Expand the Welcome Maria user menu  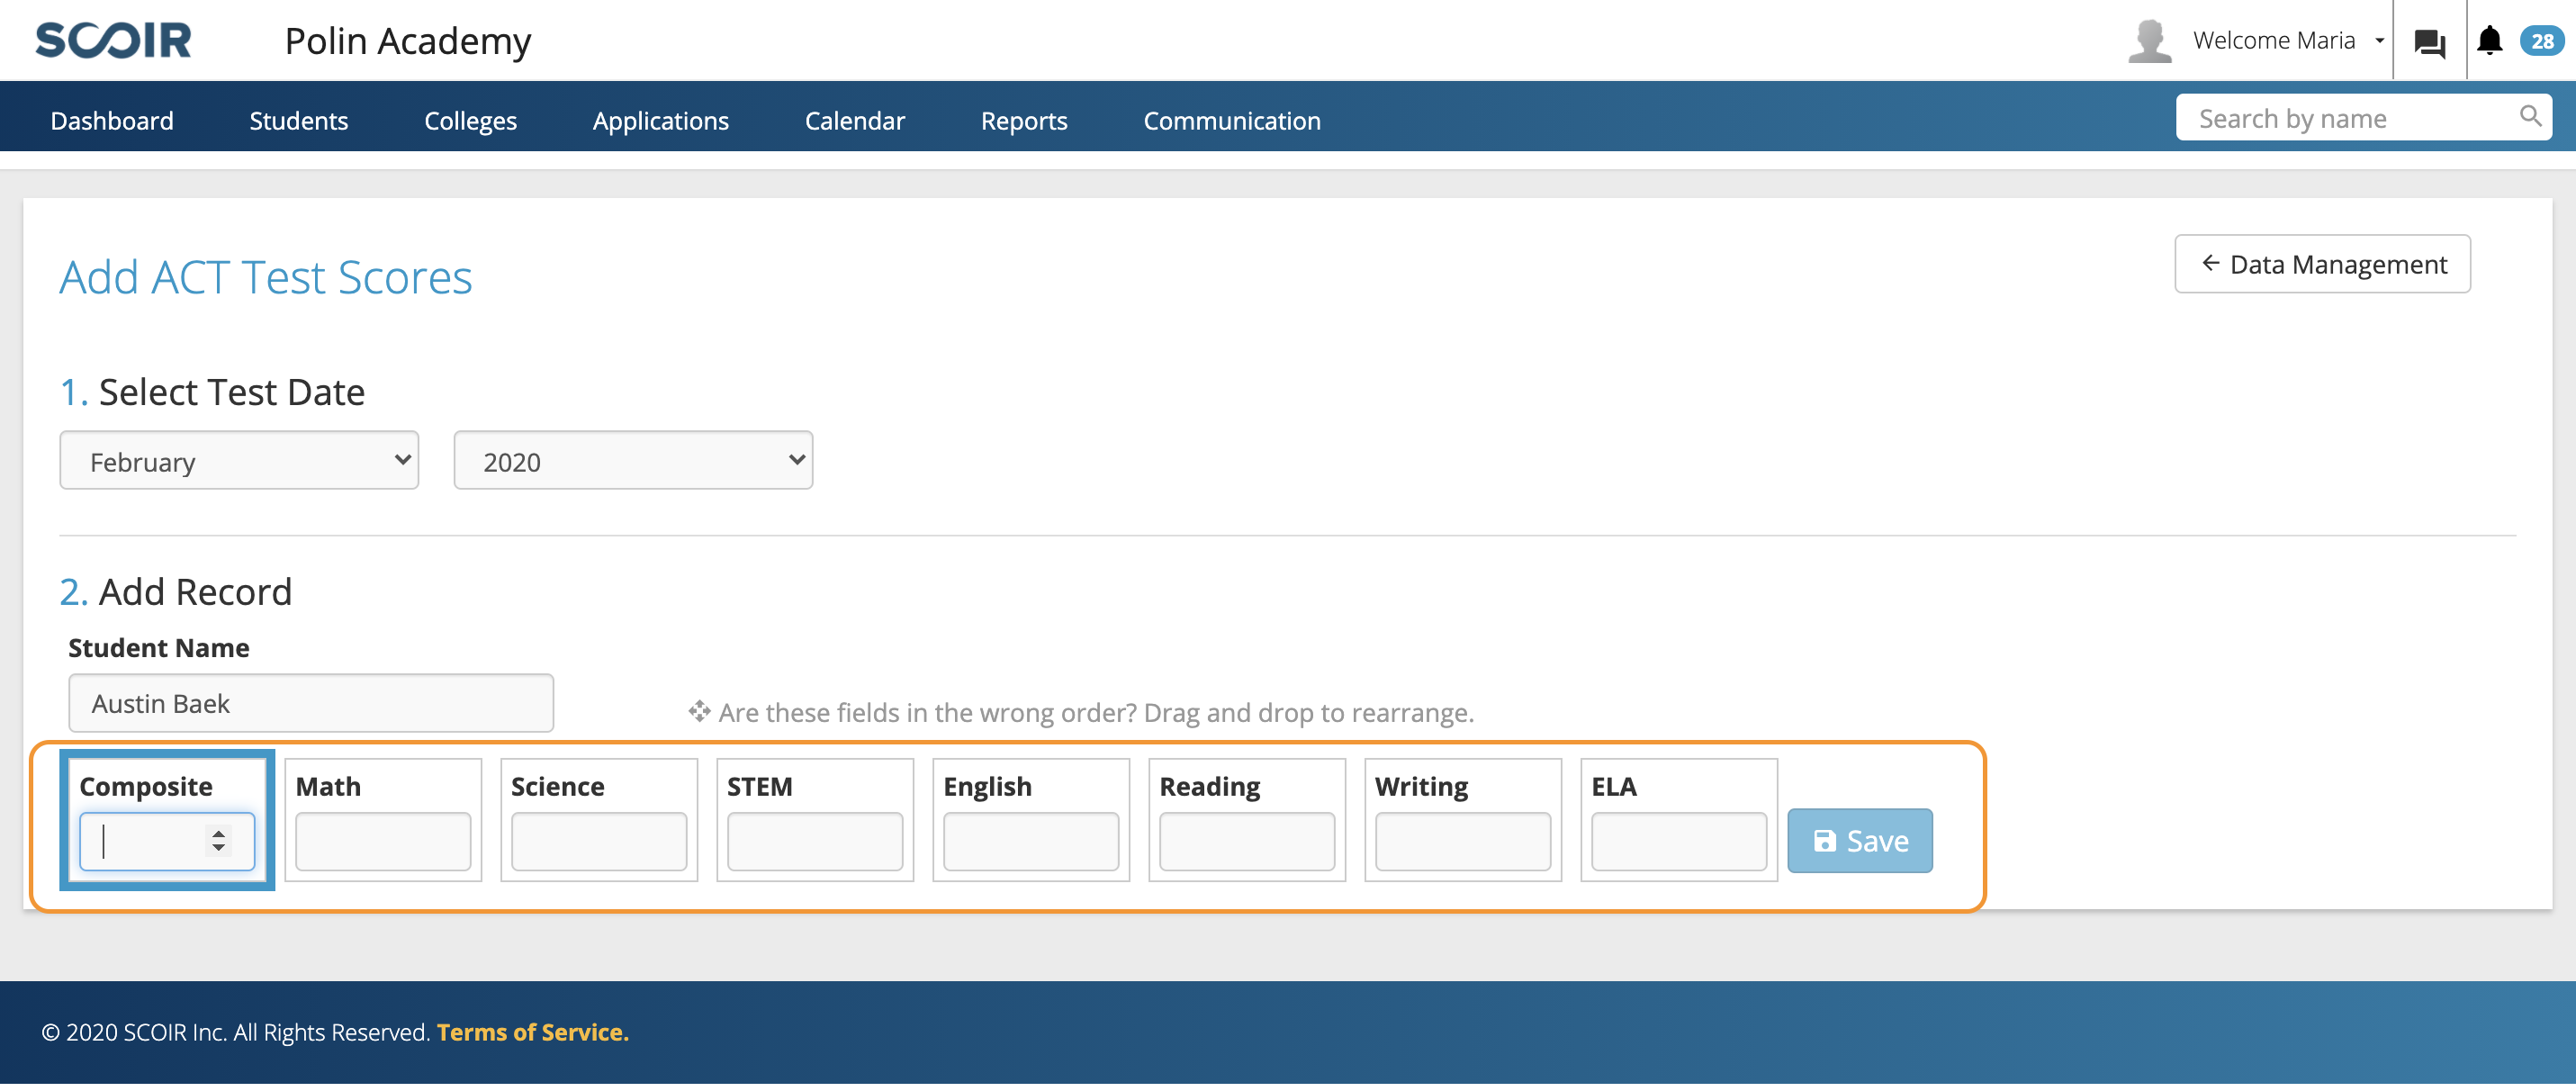coord(2288,41)
